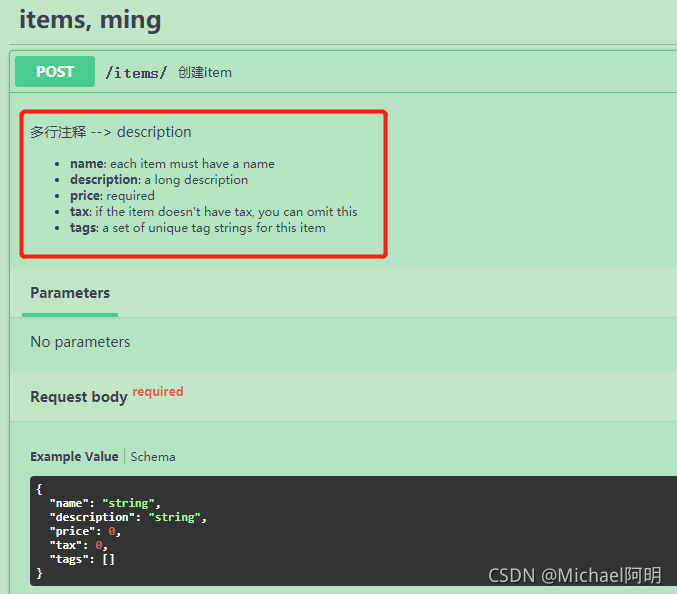The image size is (677, 594).
Task: Click the '多行注释 --> description' line
Action: pos(111,132)
